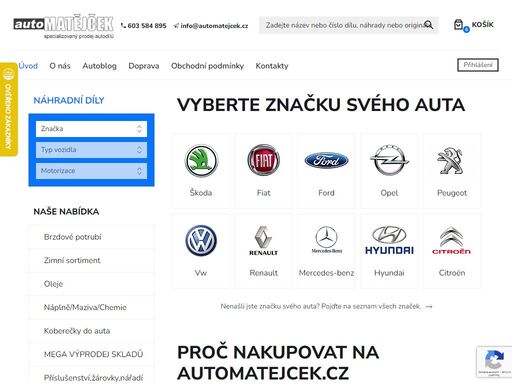Click the phone number 603 584 895

pyautogui.click(x=144, y=26)
